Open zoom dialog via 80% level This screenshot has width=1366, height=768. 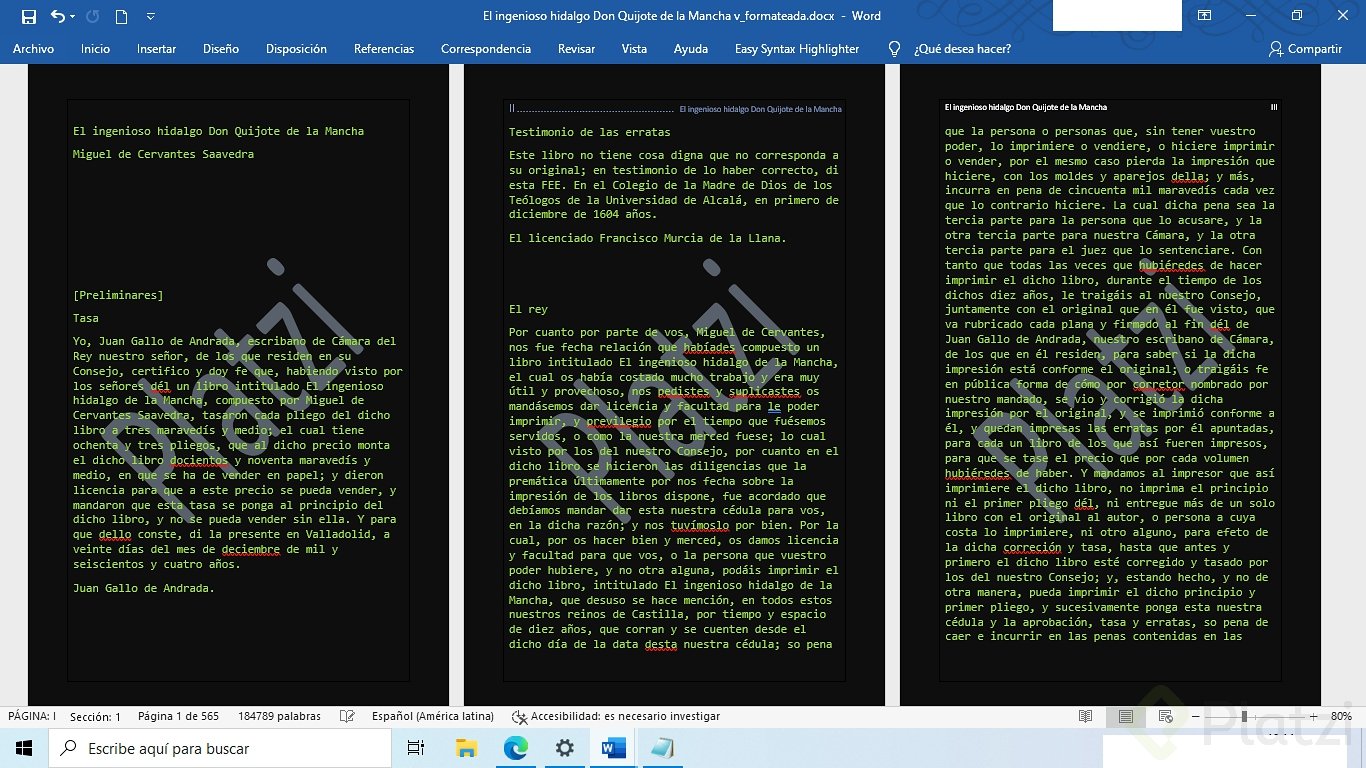pyautogui.click(x=1341, y=716)
